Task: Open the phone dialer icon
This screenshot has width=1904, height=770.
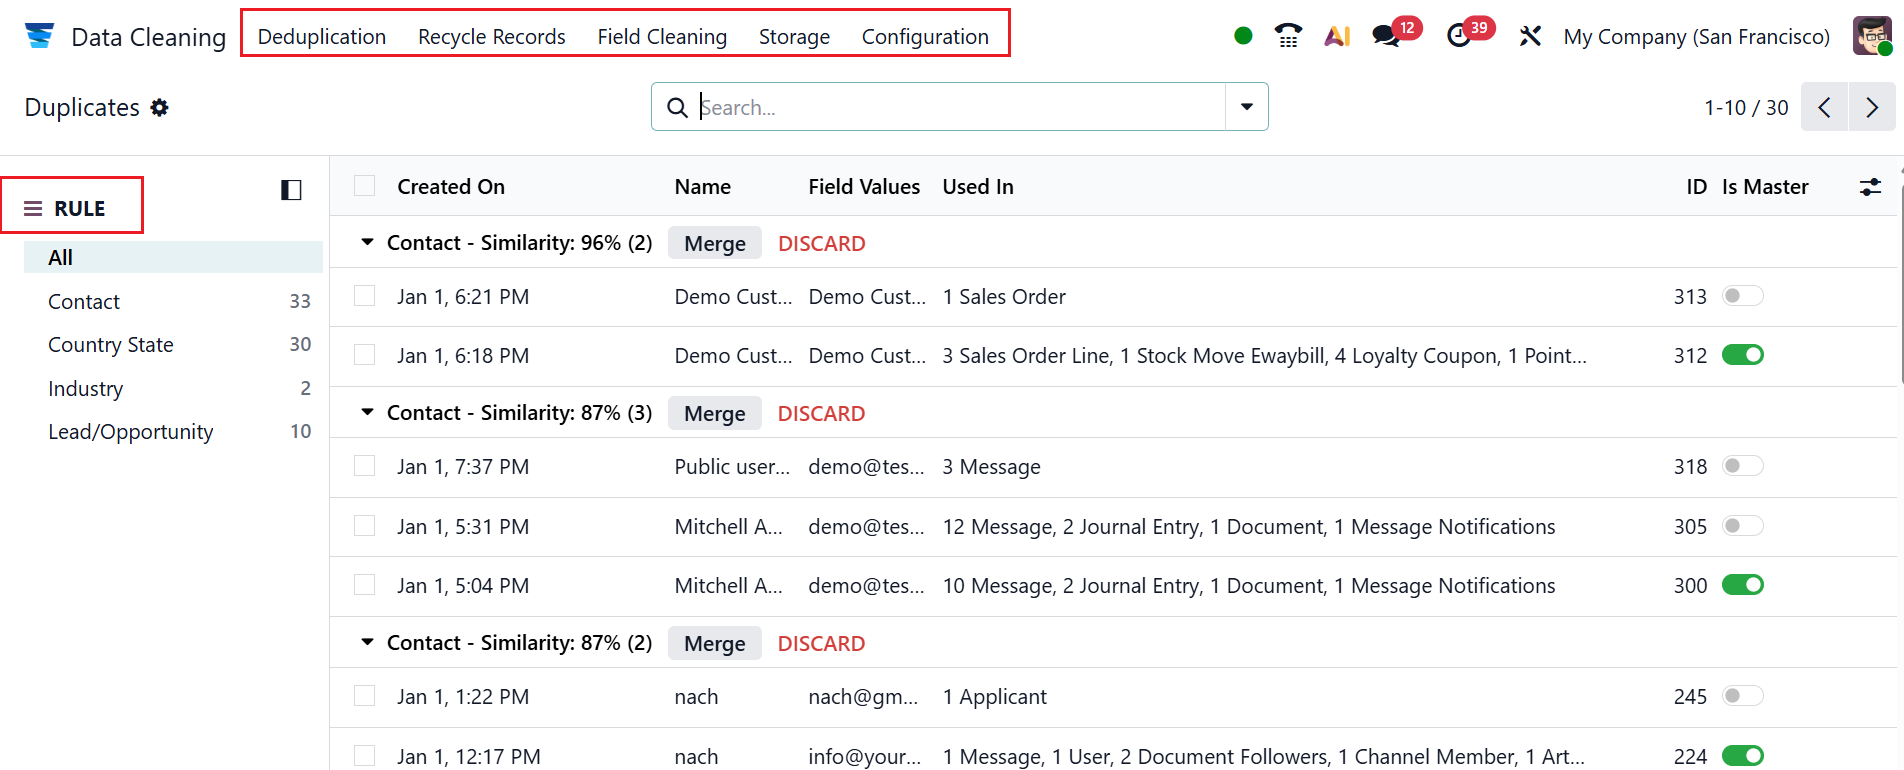Action: click(x=1288, y=36)
